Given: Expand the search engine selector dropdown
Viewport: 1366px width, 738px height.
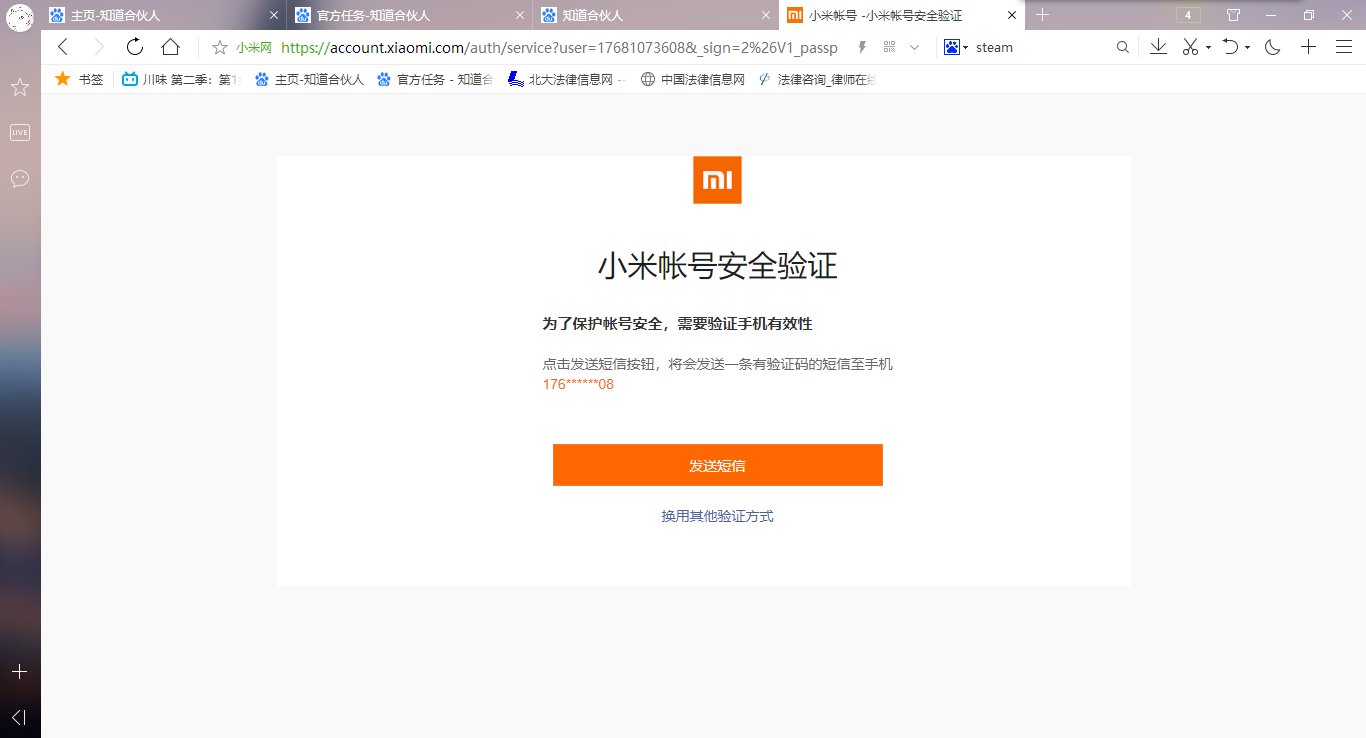Looking at the screenshot, I should pos(965,47).
